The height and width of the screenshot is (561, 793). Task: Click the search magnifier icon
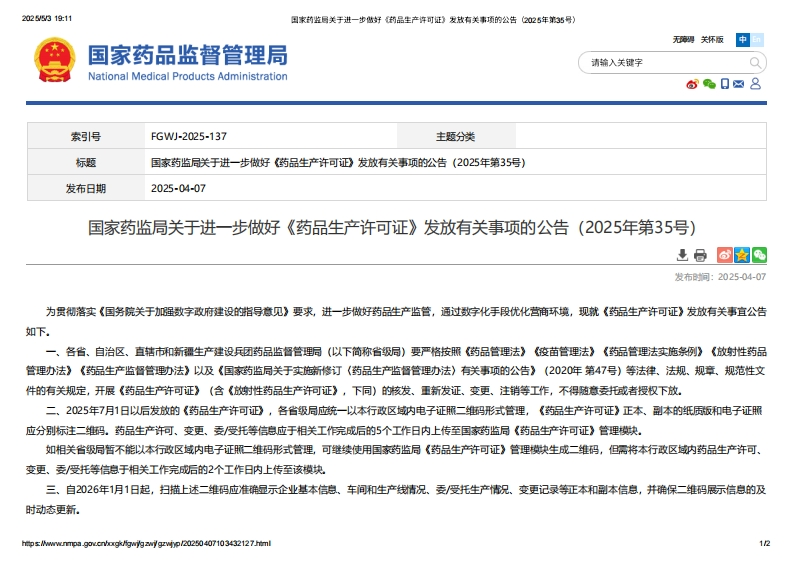755,62
